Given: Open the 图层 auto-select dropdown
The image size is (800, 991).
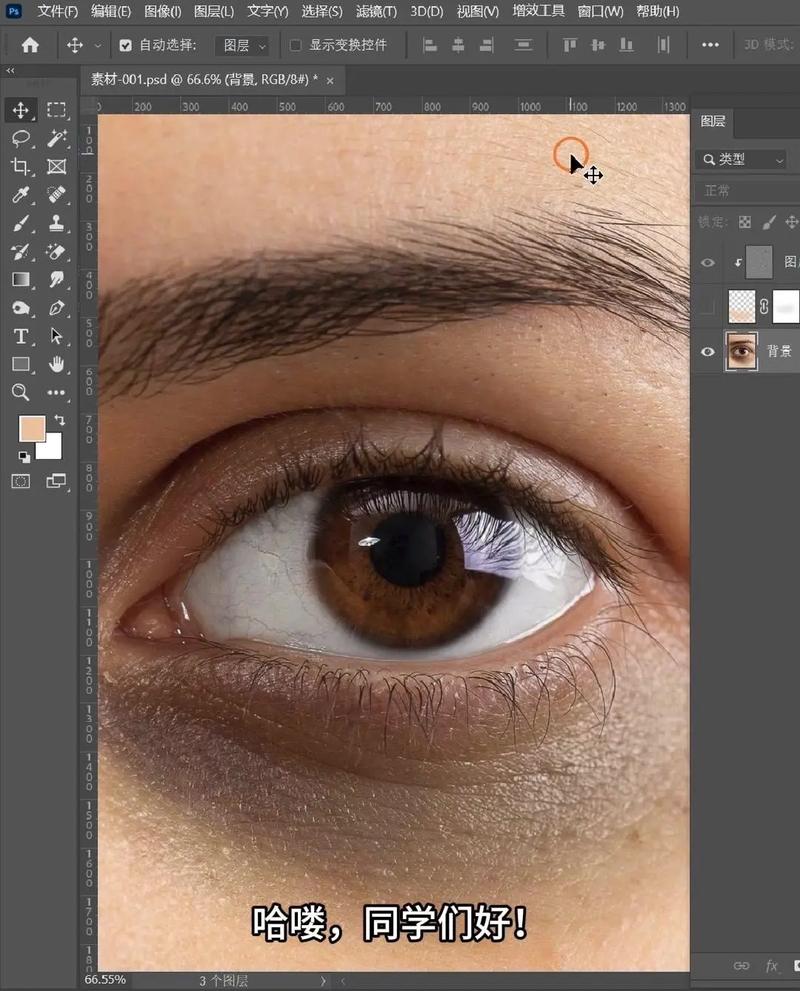Looking at the screenshot, I should (244, 46).
